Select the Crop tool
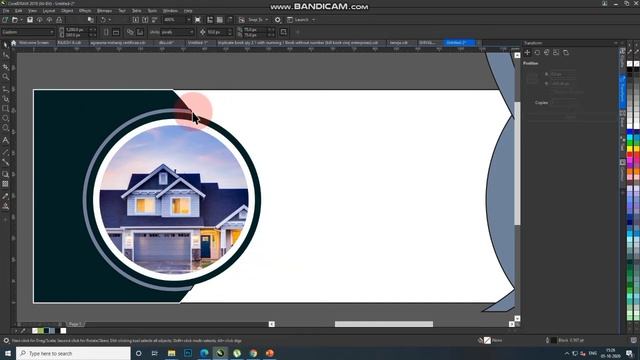Viewport: 640px width, 360px height. click(x=5, y=67)
